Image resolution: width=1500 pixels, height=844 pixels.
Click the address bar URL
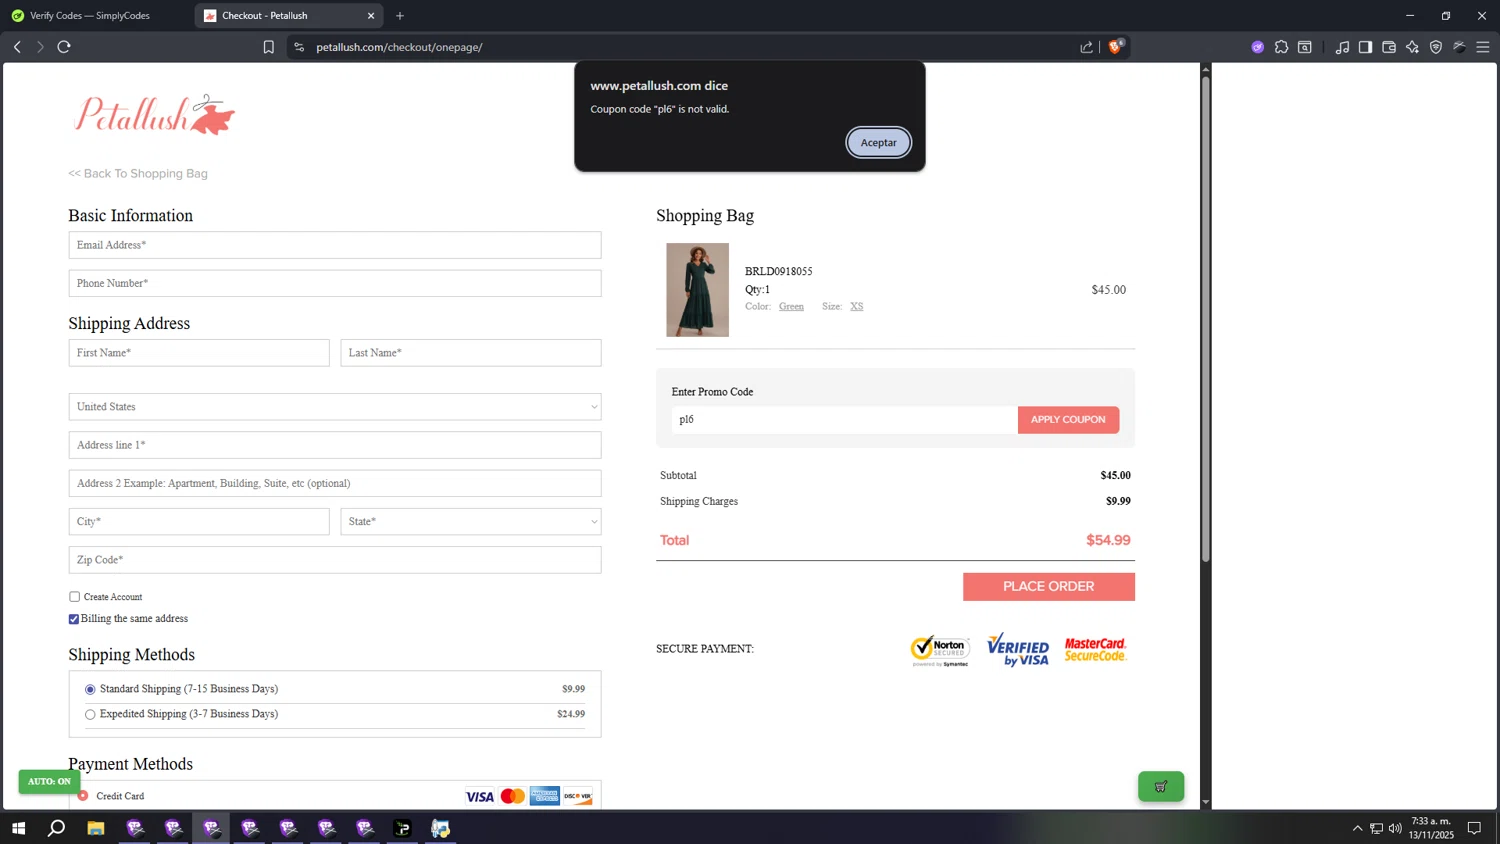(x=399, y=47)
